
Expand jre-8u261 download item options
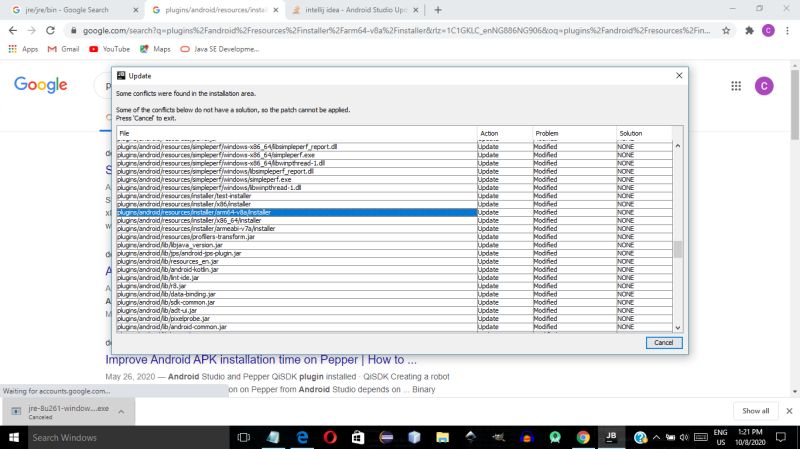pyautogui.click(x=121, y=411)
